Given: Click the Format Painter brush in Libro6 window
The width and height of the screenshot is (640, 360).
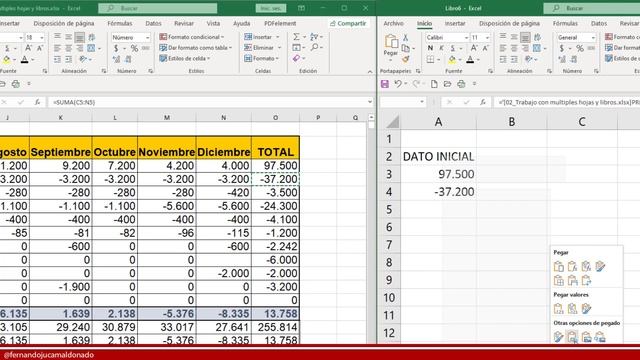Looking at the screenshot, I should 405,60.
